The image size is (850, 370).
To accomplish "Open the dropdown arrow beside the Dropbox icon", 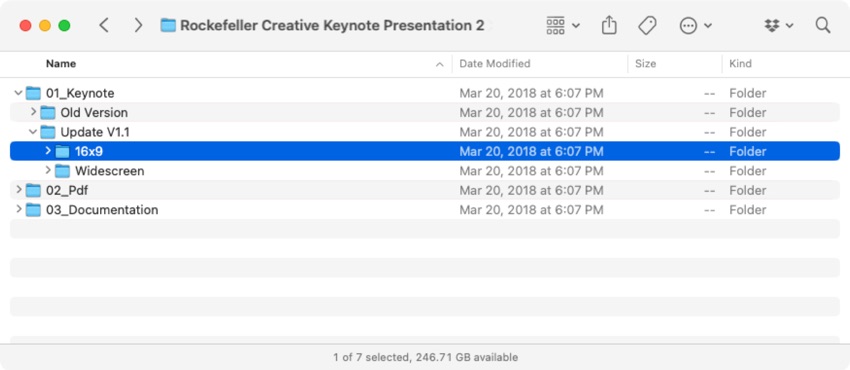I will tap(789, 25).
